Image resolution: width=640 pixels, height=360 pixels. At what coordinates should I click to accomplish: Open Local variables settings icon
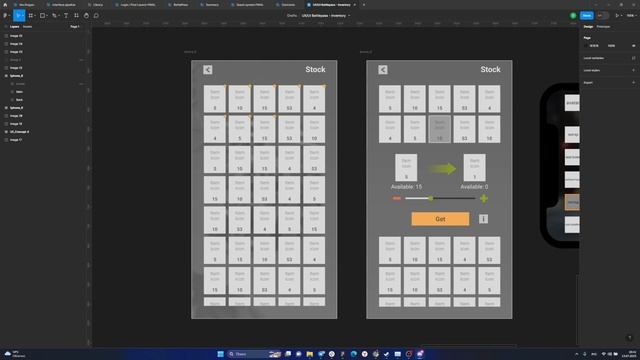coord(633,58)
